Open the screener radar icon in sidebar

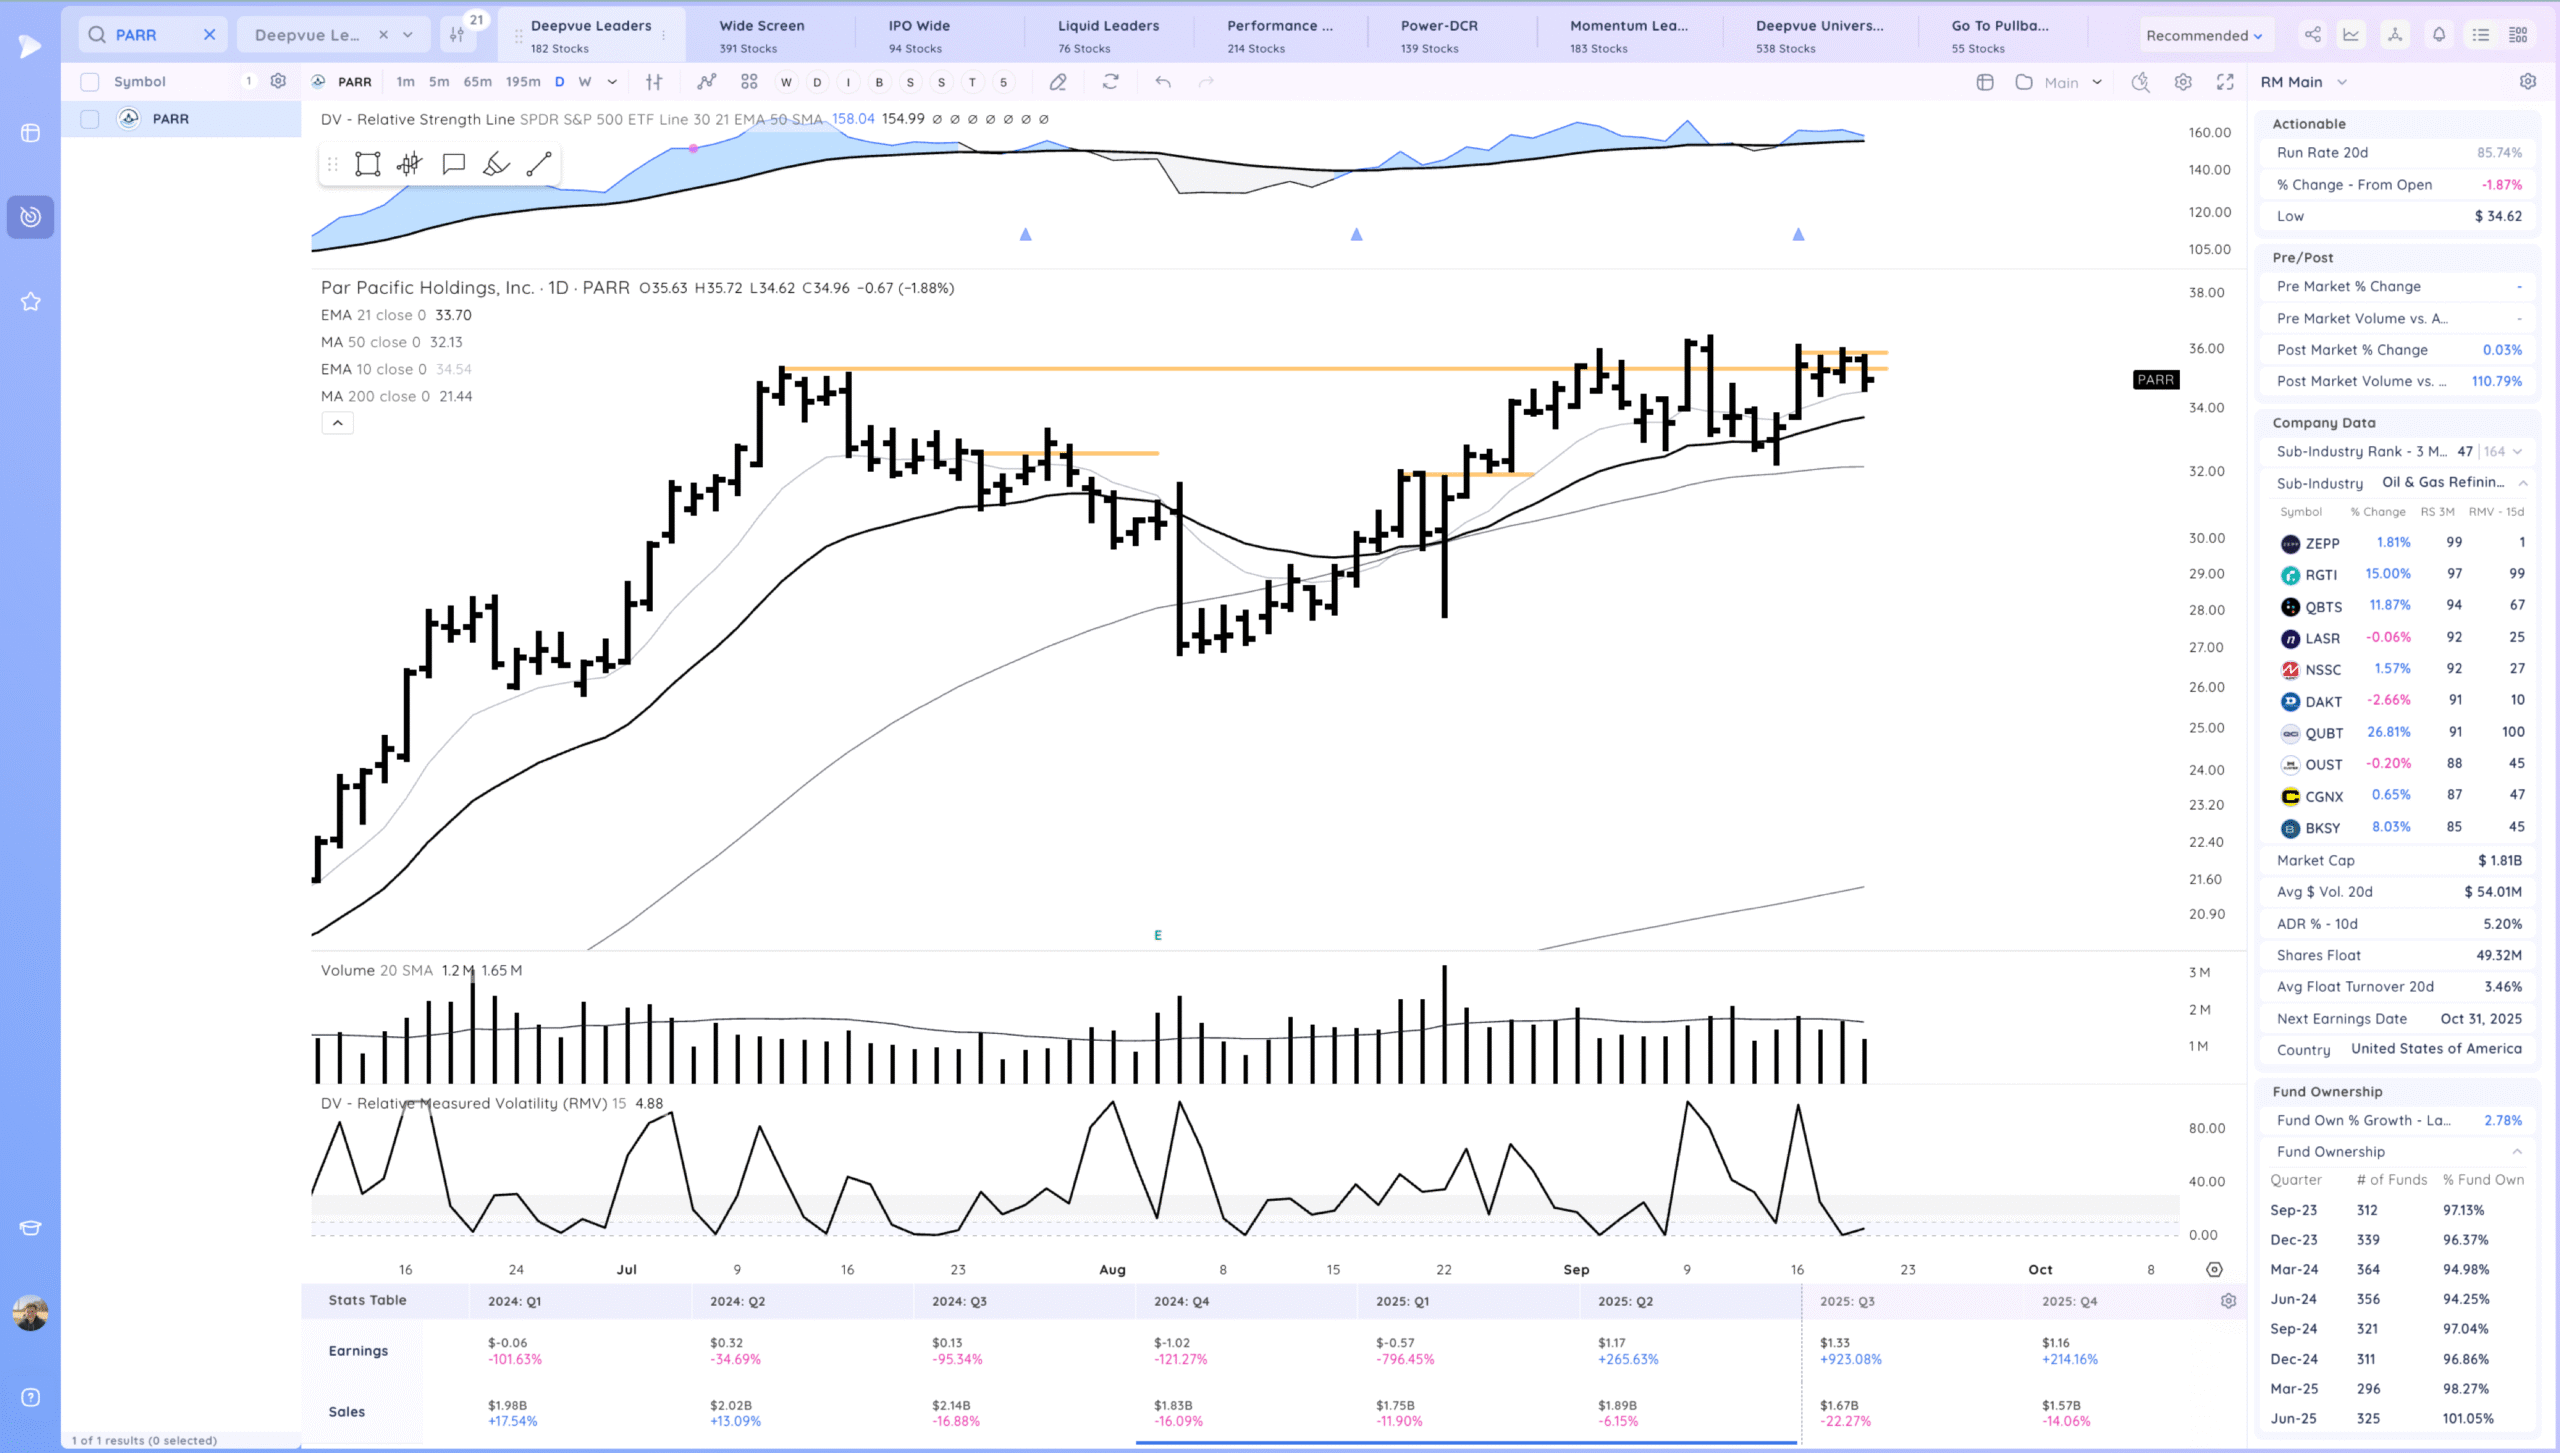tap(30, 217)
